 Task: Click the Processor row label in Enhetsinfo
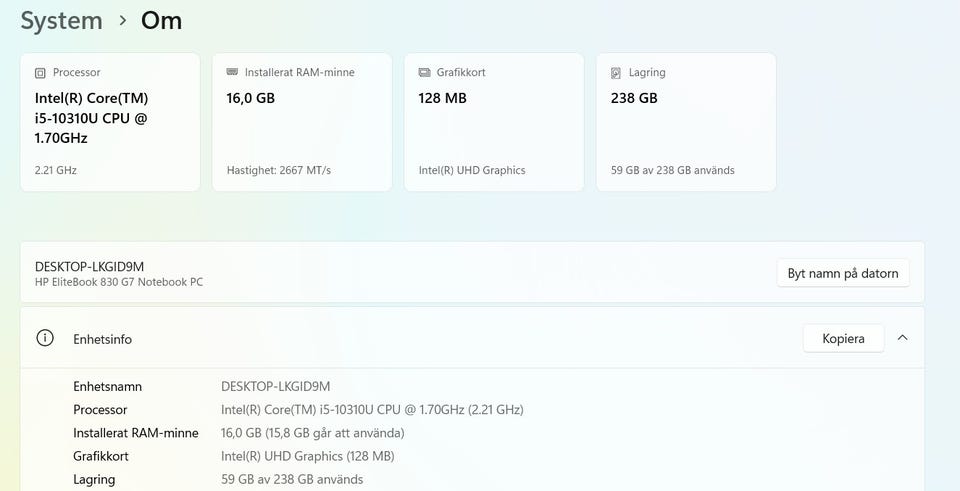click(100, 410)
